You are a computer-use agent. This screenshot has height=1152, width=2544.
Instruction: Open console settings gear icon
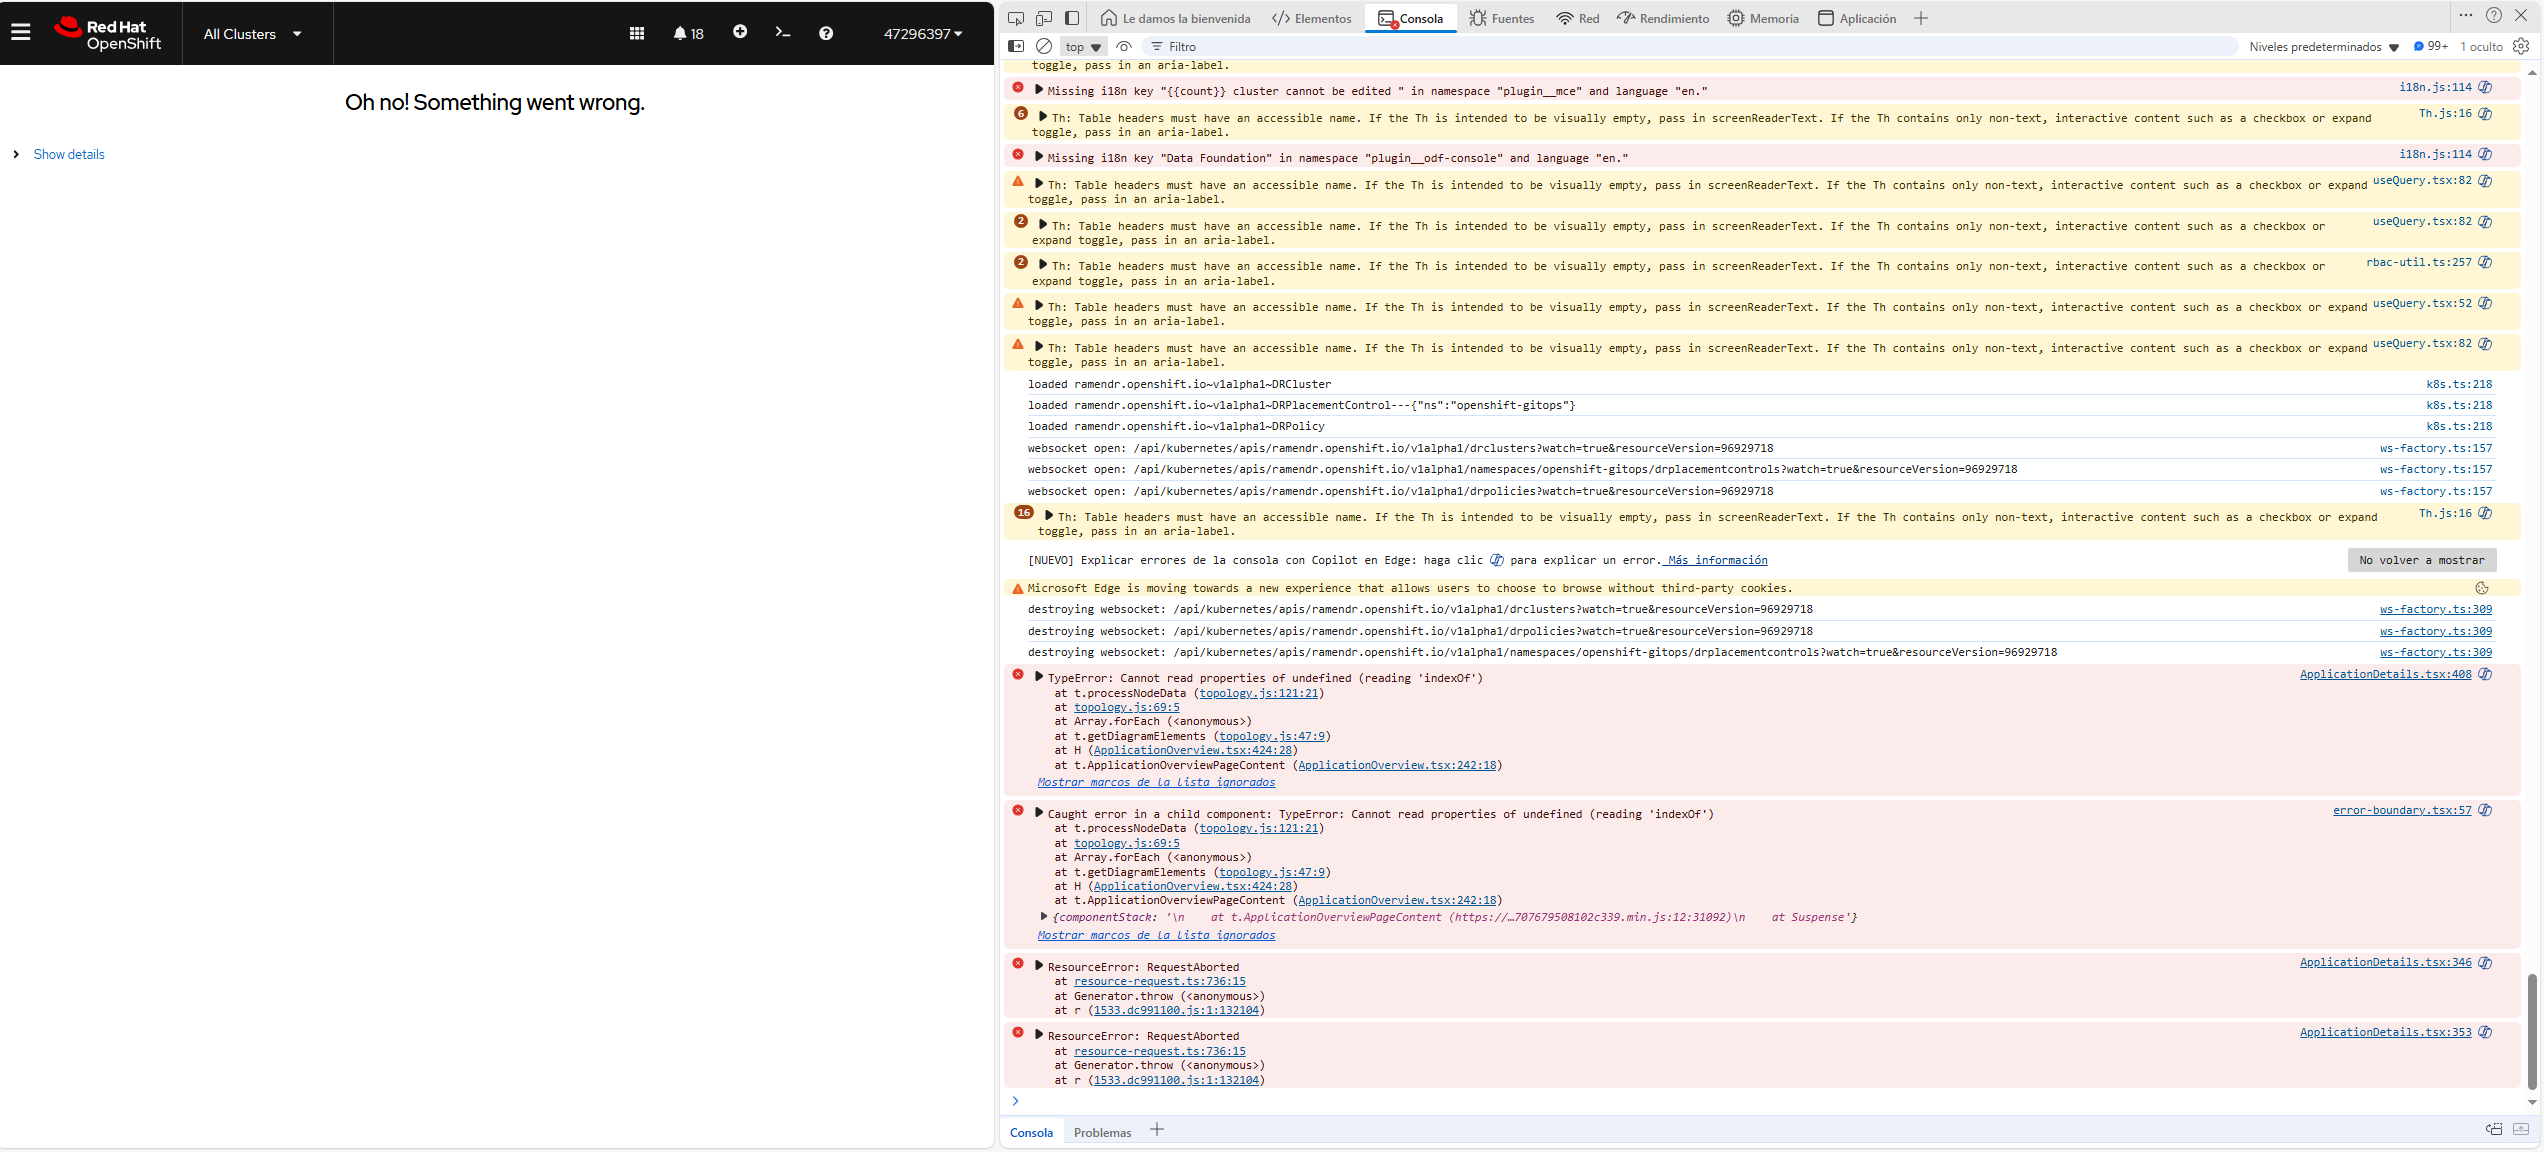coord(2521,46)
